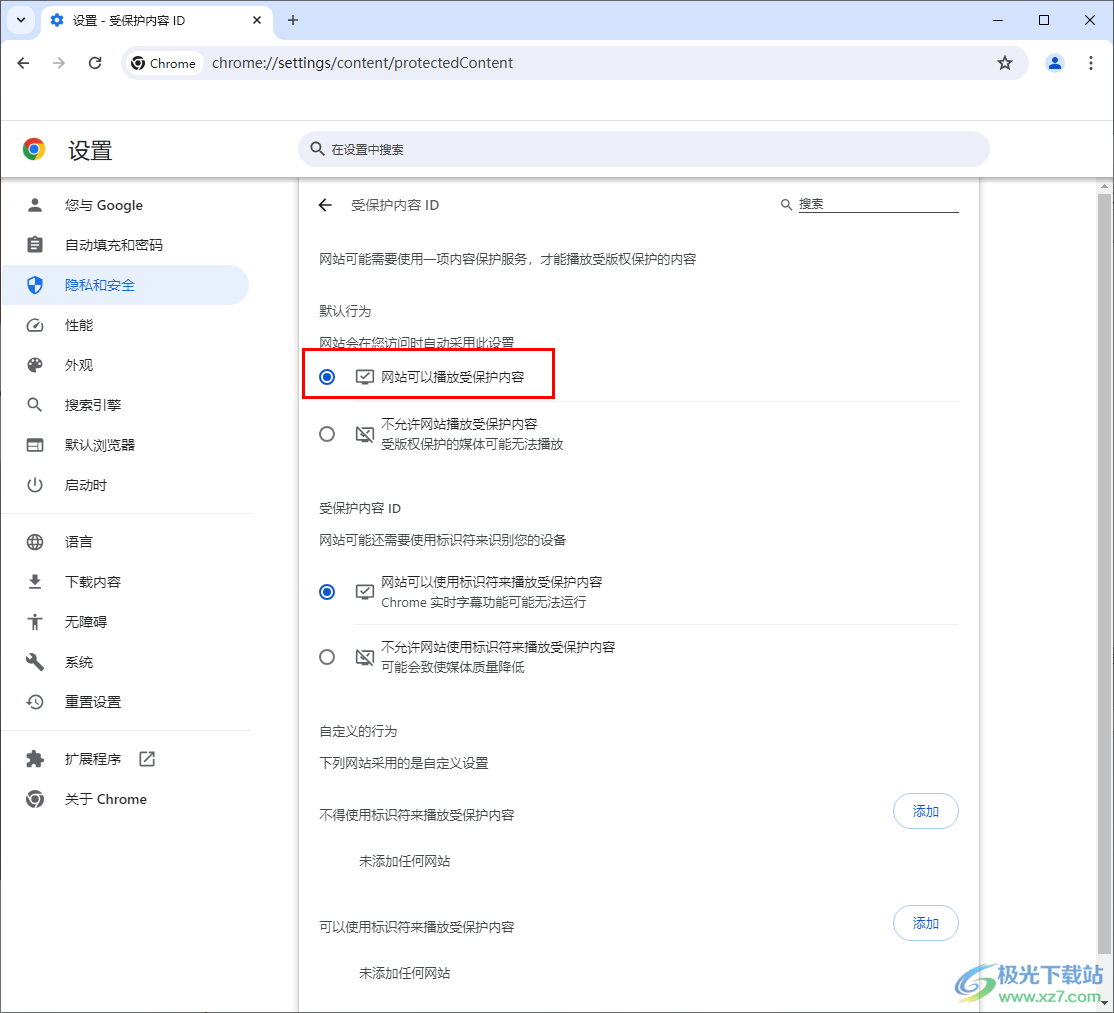
Task: Open 语言 settings section
Action: (x=125, y=542)
